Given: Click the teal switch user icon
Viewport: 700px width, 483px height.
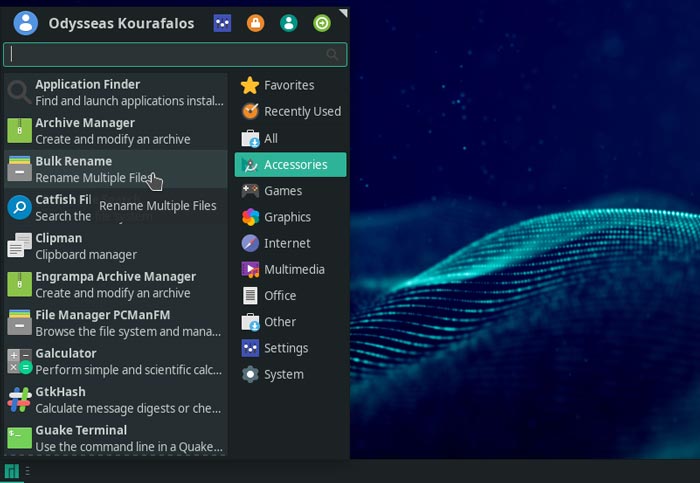Looking at the screenshot, I should [x=288, y=23].
